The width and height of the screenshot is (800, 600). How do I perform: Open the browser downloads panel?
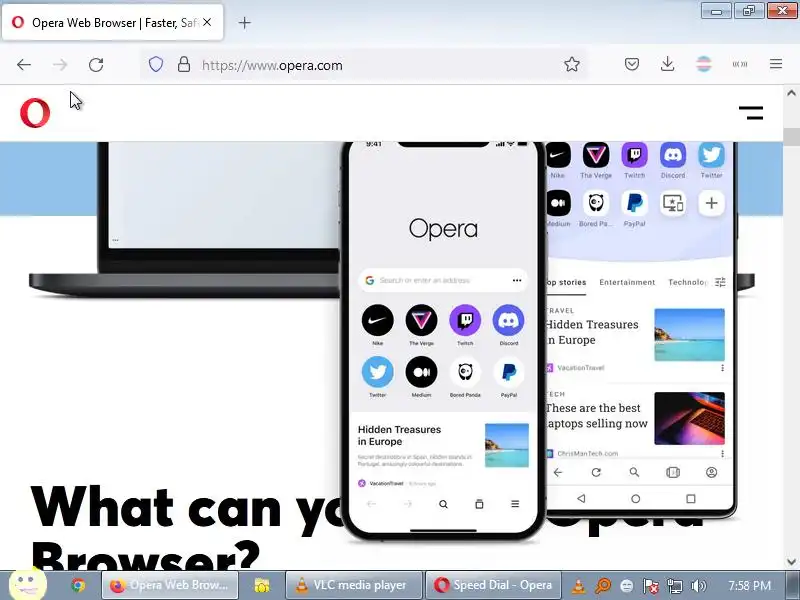(667, 64)
